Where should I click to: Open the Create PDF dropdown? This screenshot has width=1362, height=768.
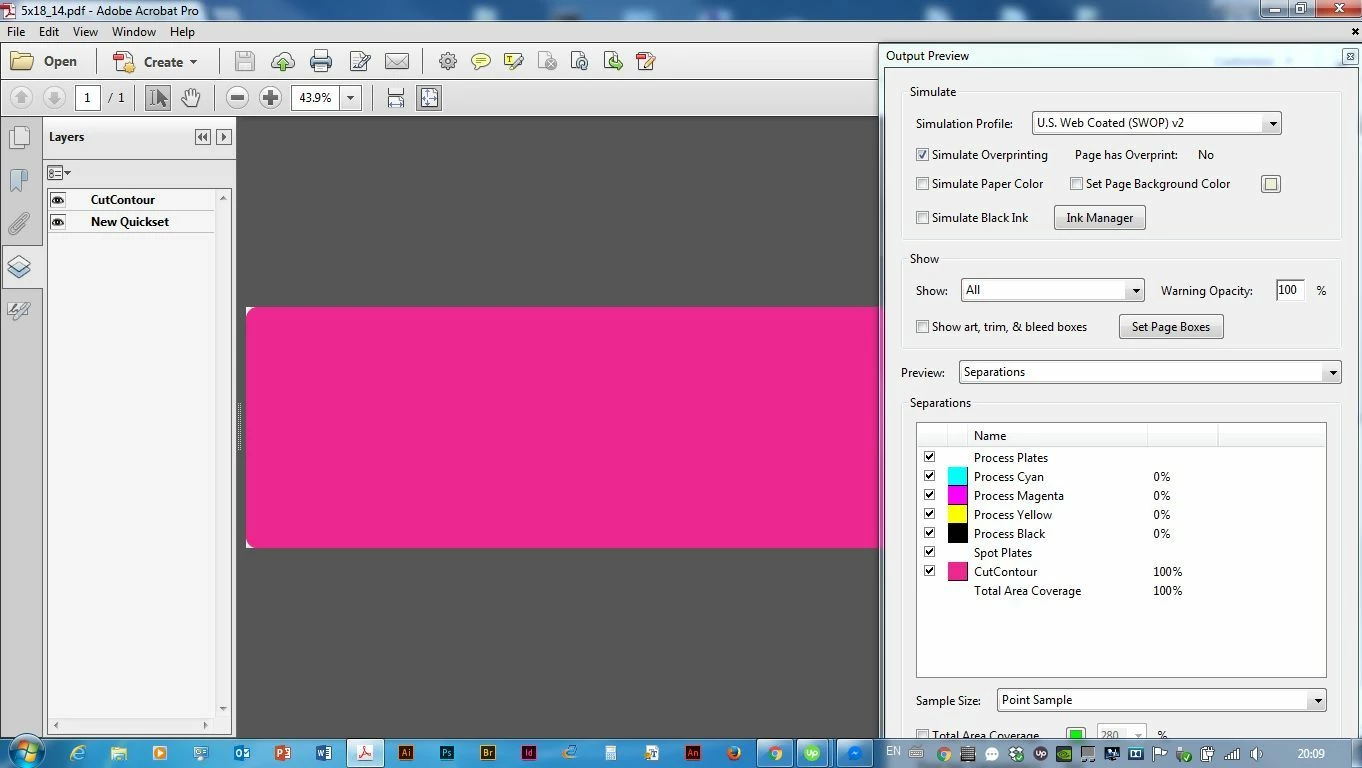(x=155, y=61)
